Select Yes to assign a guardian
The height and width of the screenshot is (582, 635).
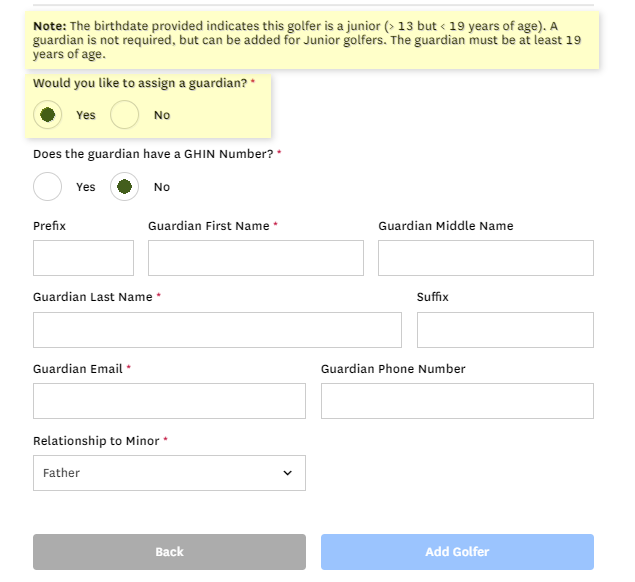(x=47, y=115)
